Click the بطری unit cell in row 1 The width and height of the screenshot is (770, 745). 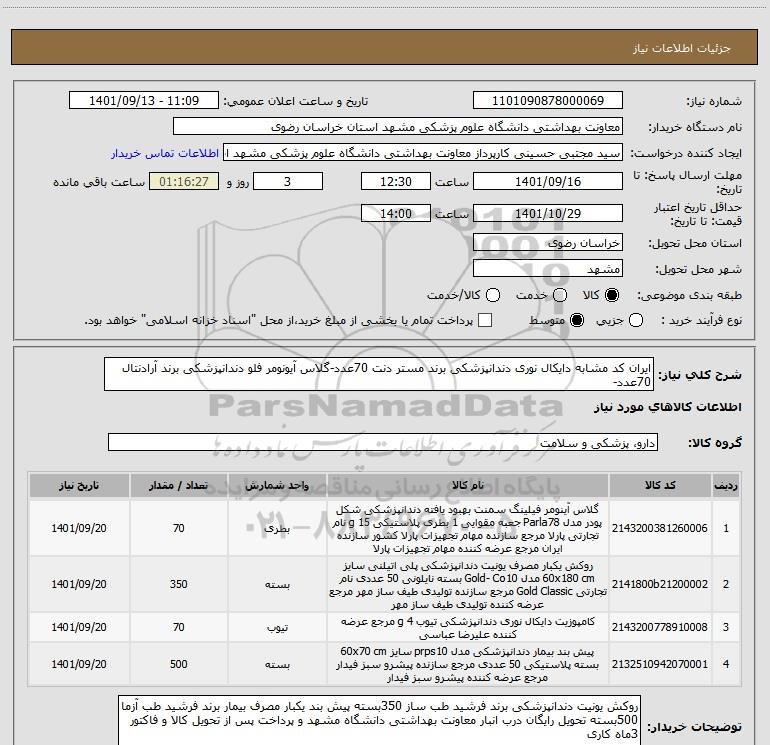click(x=277, y=528)
